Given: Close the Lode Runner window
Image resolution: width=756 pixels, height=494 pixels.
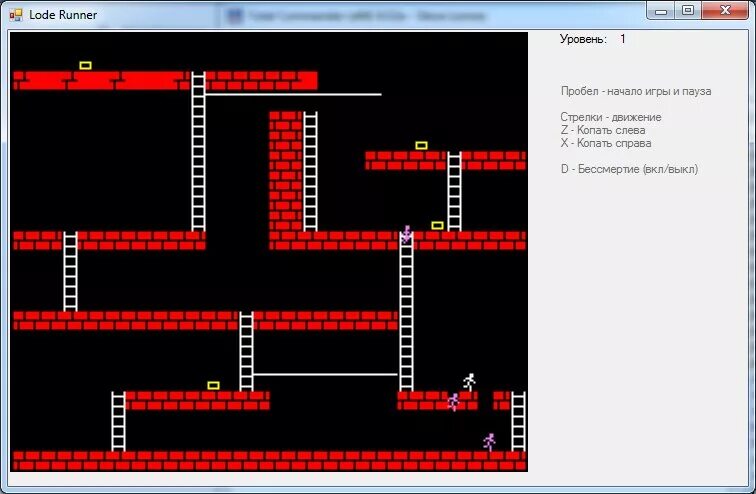Looking at the screenshot, I should tap(725, 11).
